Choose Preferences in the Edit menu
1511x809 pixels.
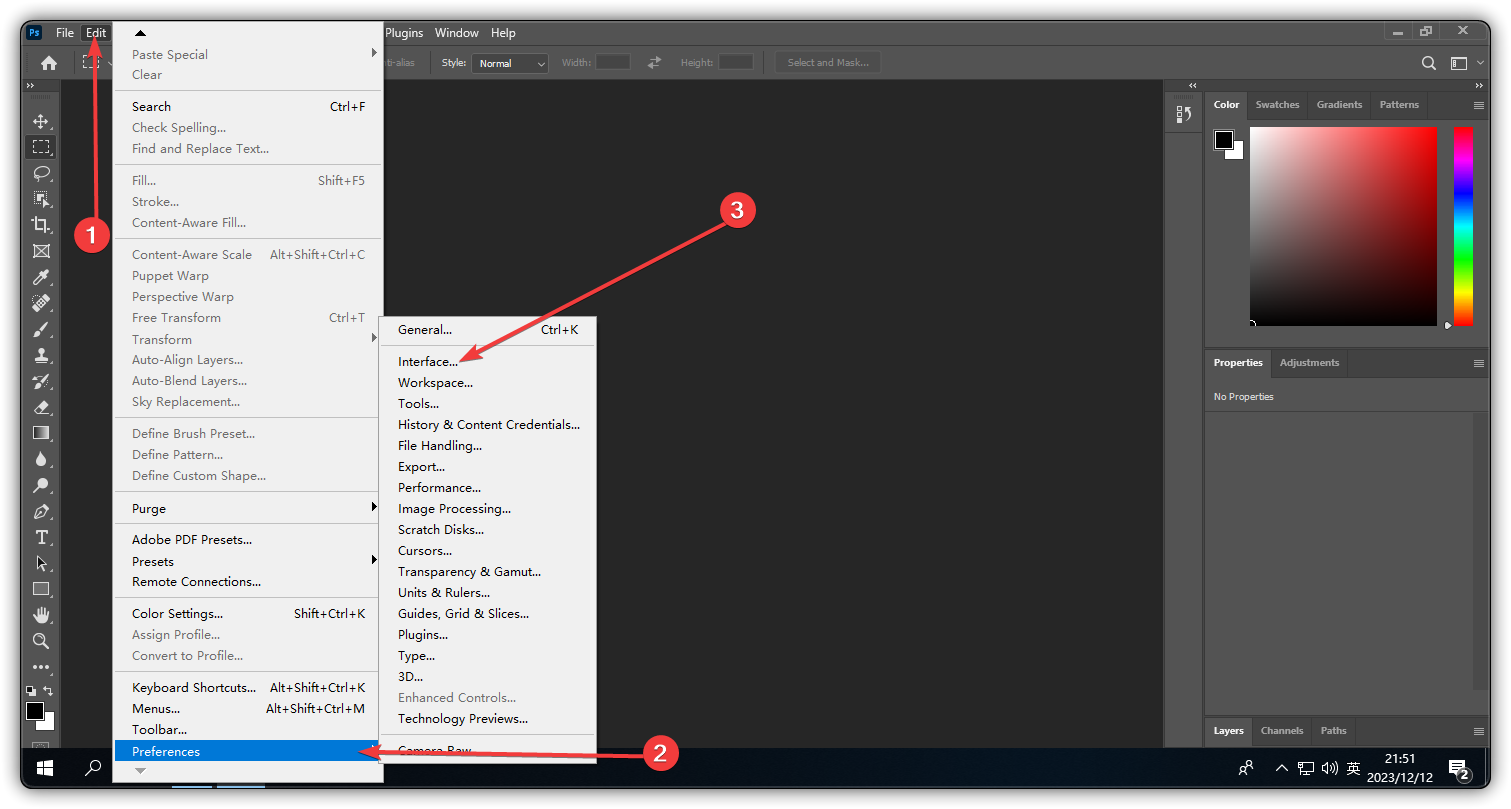click(248, 751)
